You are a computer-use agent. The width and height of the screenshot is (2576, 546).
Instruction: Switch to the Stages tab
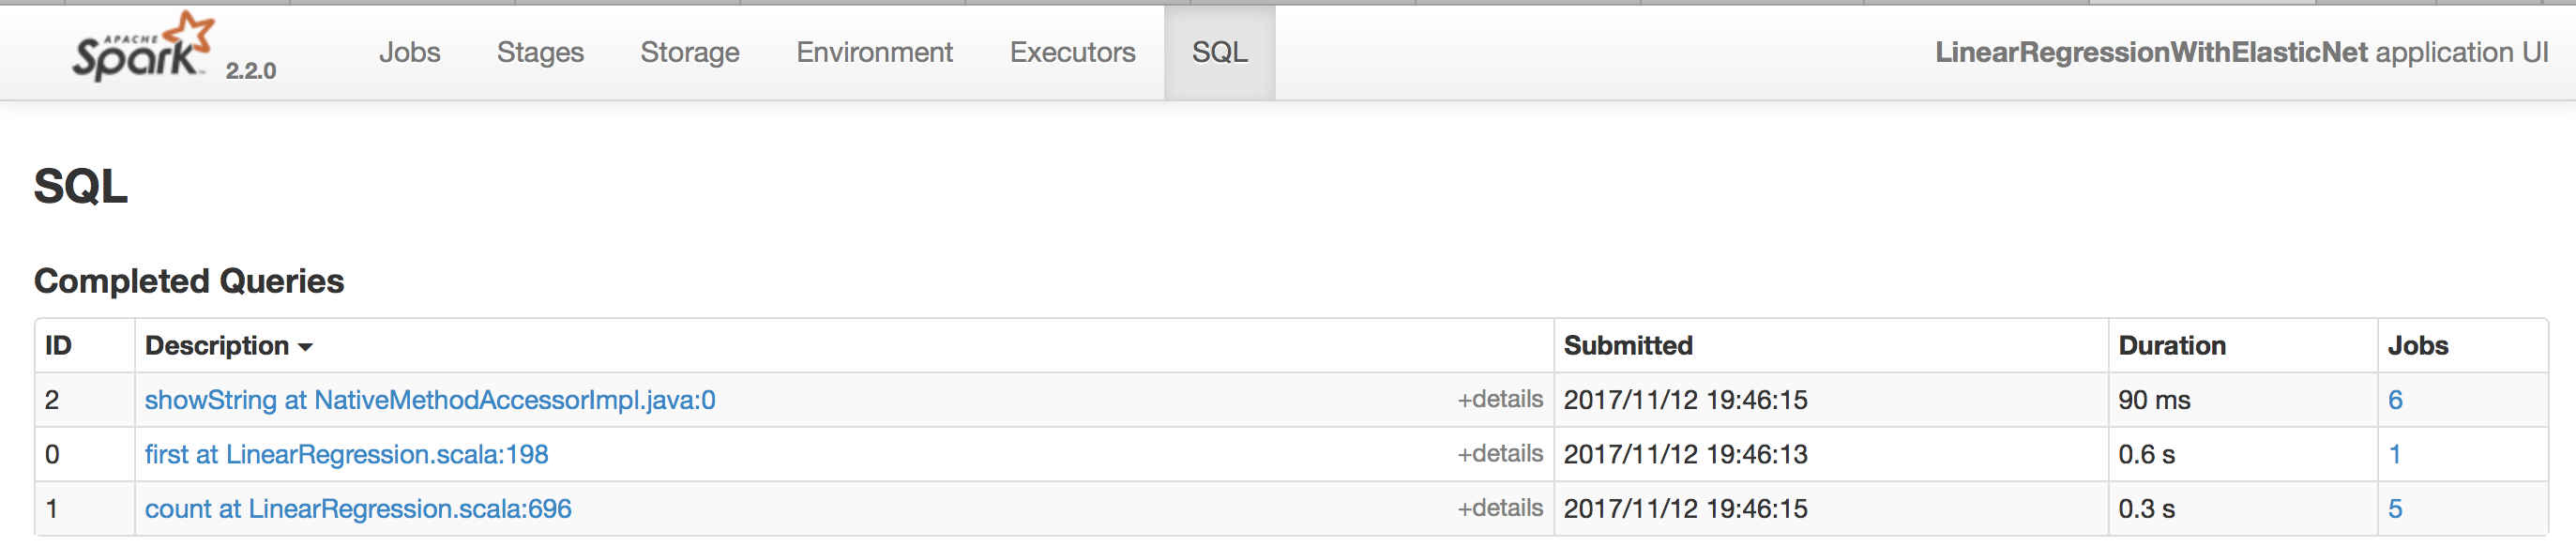pos(540,52)
